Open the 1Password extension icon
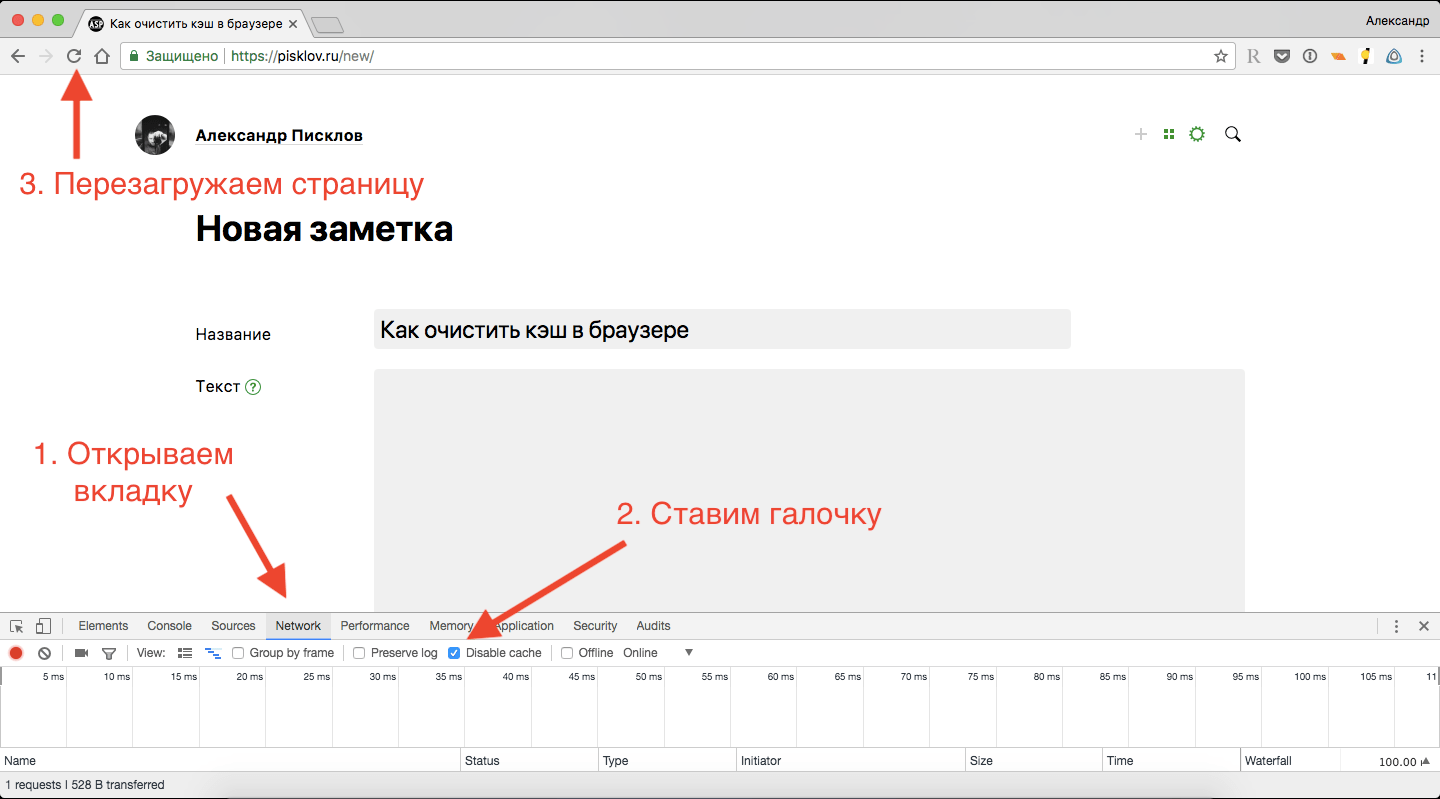1440x799 pixels. (x=1309, y=57)
